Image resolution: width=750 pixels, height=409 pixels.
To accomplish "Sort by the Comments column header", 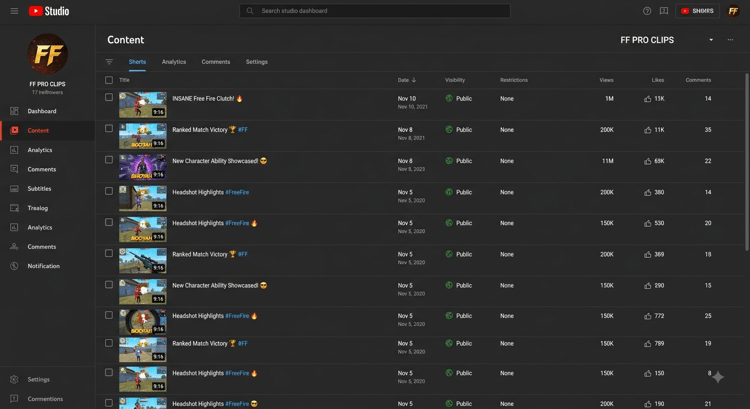I will pyautogui.click(x=698, y=80).
